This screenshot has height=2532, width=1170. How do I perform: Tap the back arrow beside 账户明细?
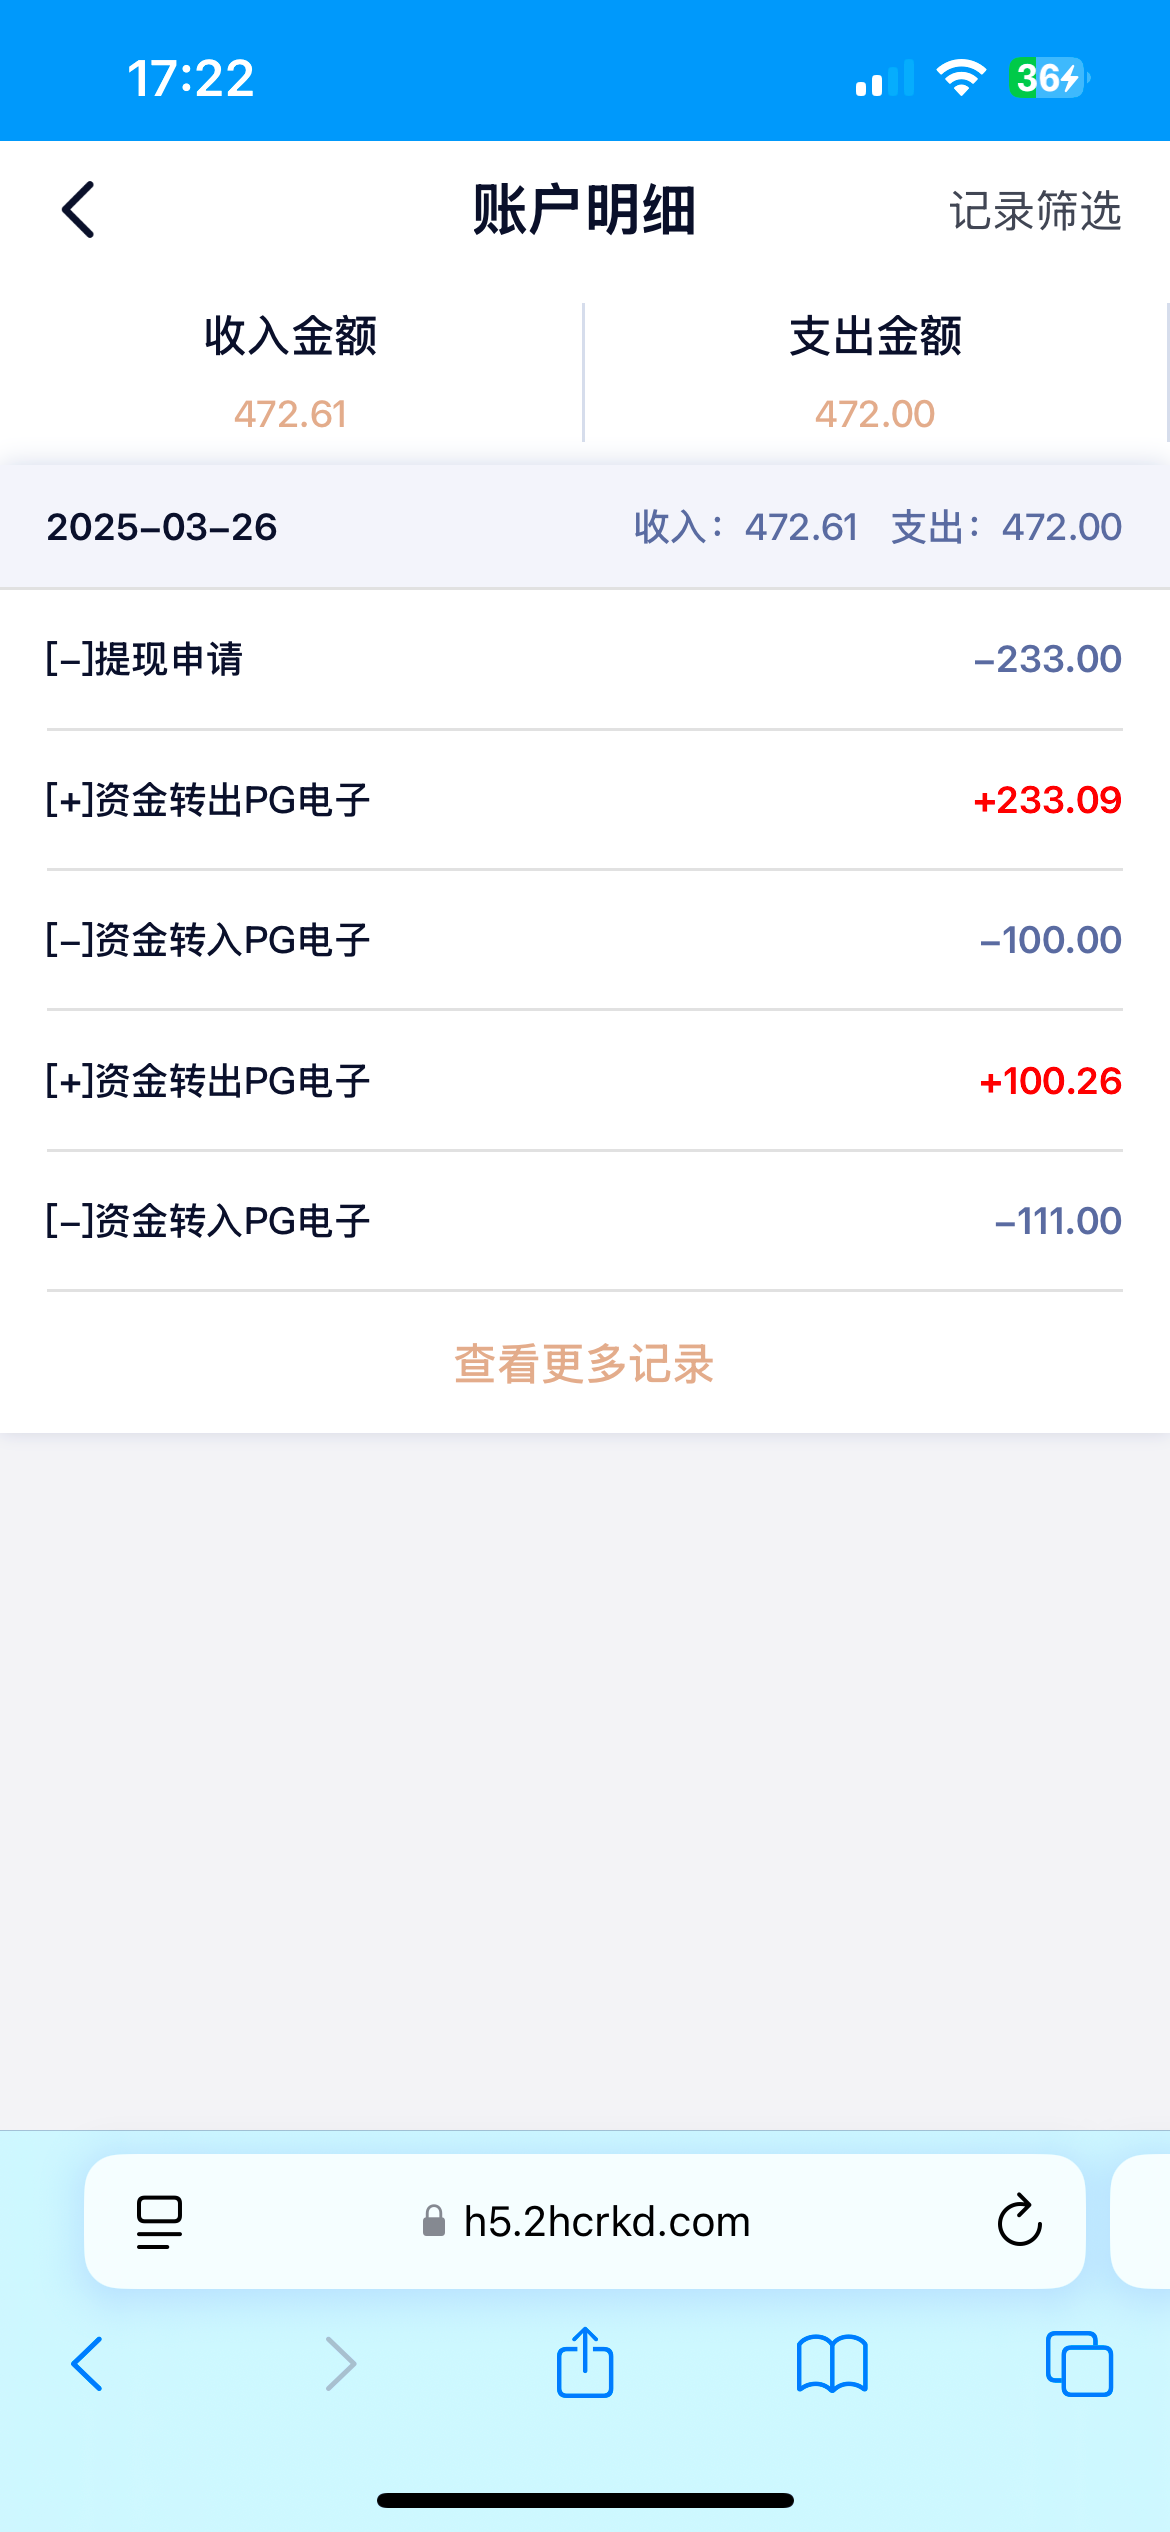pyautogui.click(x=78, y=210)
